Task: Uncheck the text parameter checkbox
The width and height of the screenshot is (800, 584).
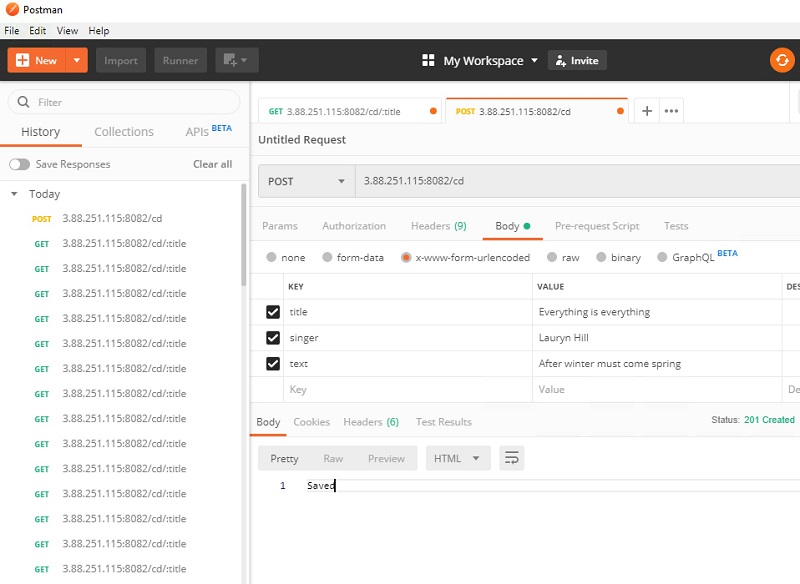Action: [273, 364]
